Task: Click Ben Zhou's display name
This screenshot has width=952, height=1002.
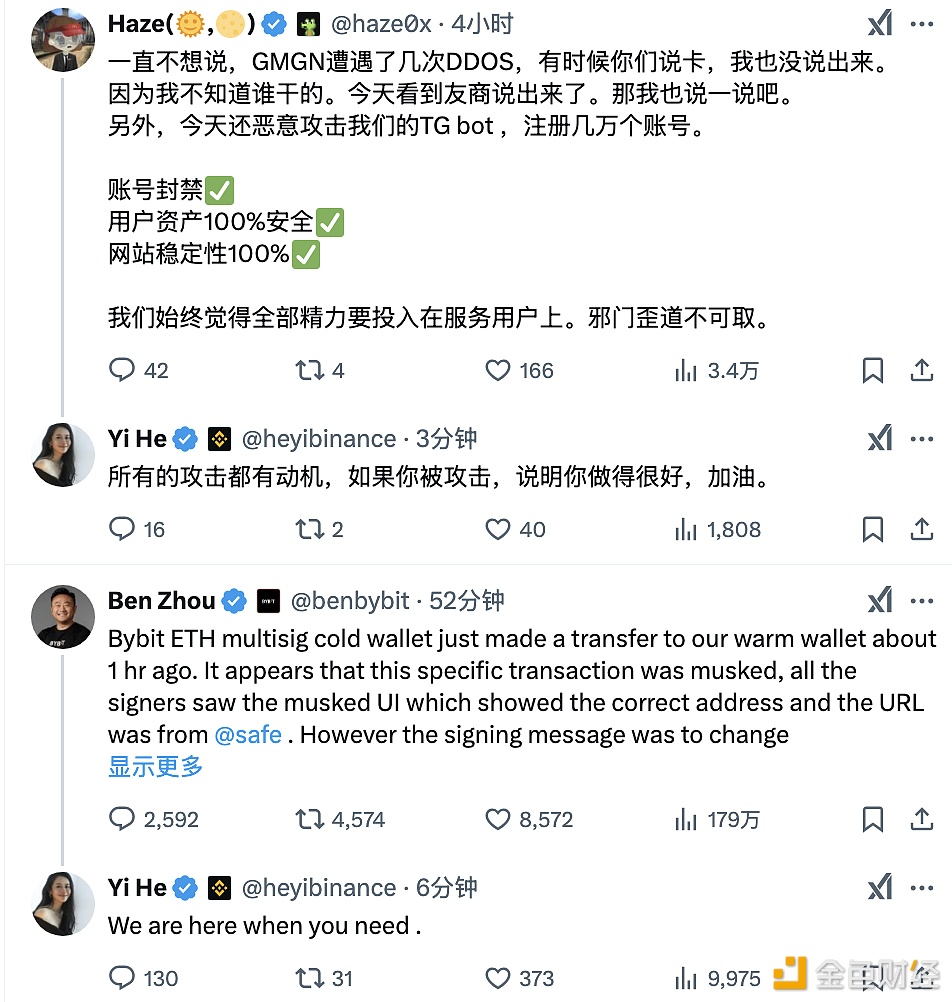Action: click(x=161, y=600)
